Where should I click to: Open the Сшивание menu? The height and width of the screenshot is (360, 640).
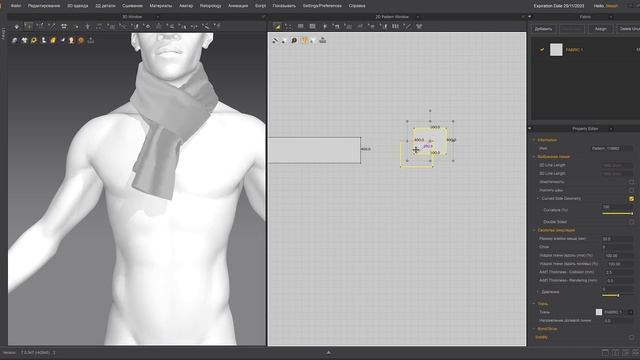pos(132,6)
